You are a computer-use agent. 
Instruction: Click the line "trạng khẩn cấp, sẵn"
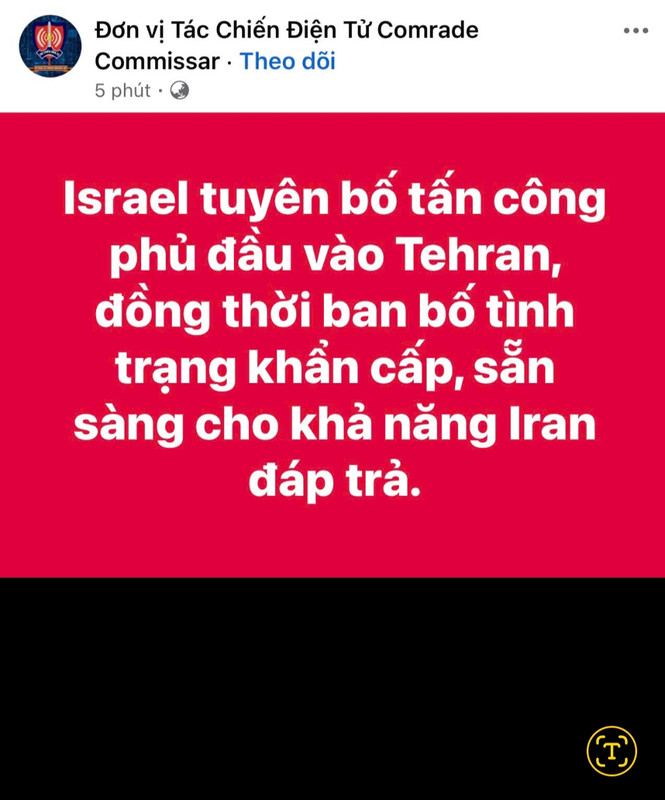coord(334,368)
